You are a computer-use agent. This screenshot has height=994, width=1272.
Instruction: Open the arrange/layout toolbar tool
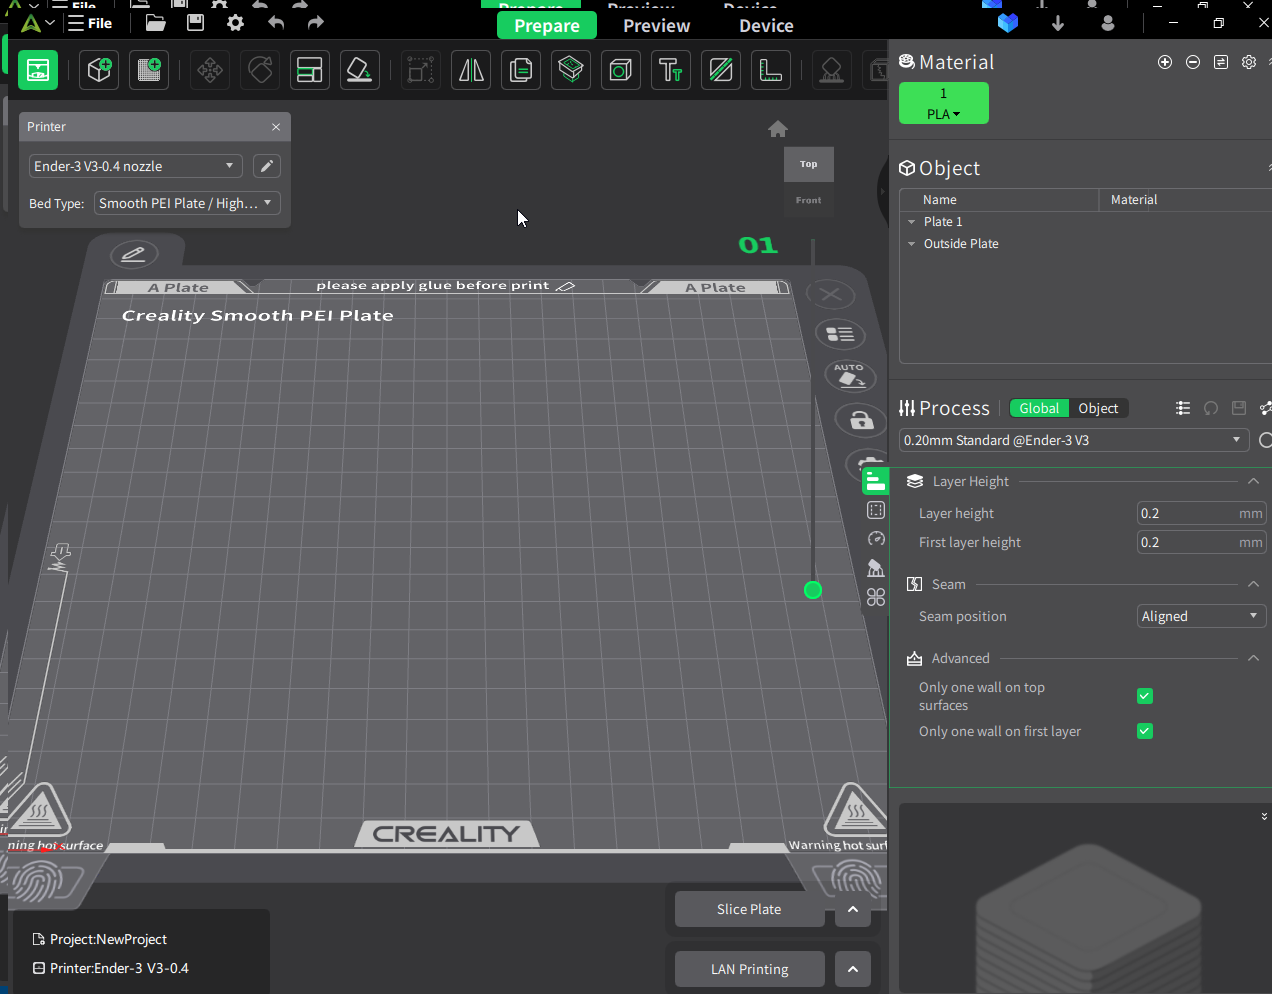(x=310, y=70)
